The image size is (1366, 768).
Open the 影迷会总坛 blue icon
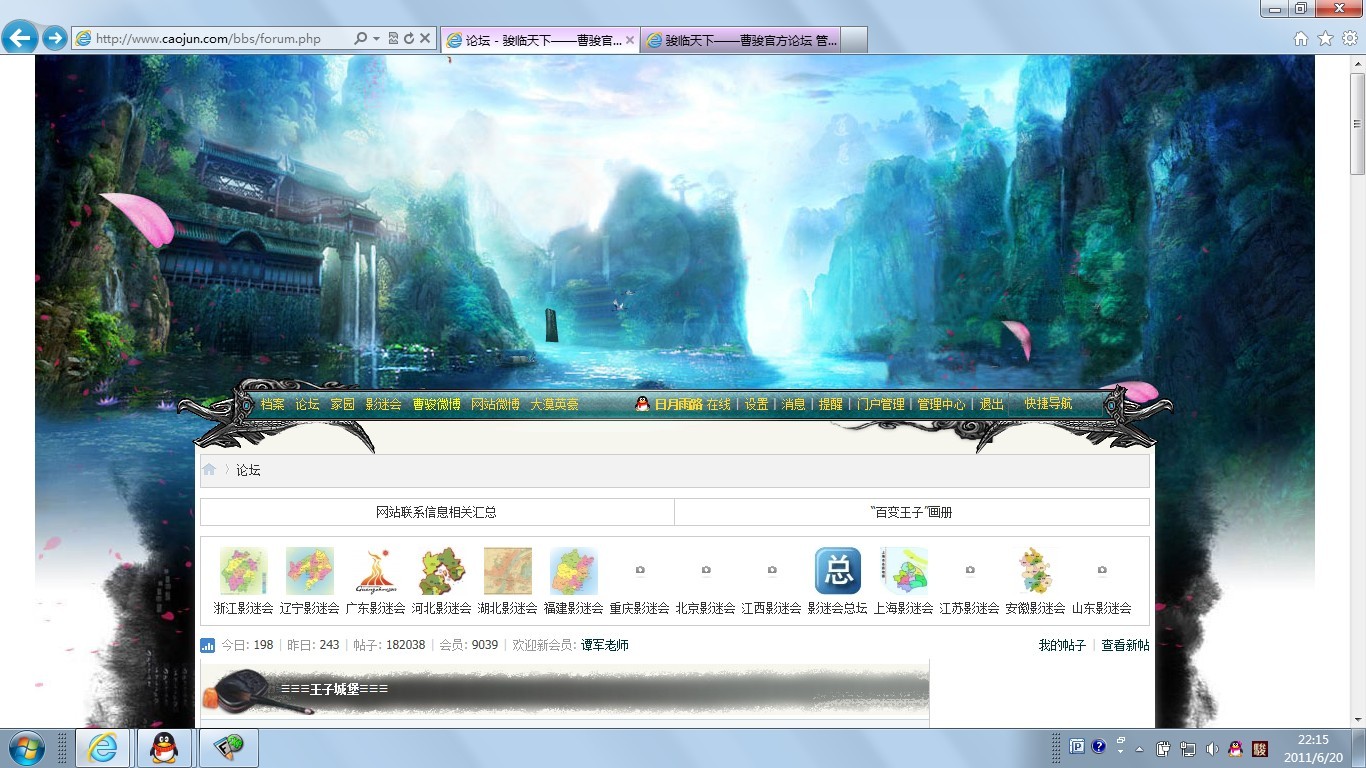[x=838, y=571]
